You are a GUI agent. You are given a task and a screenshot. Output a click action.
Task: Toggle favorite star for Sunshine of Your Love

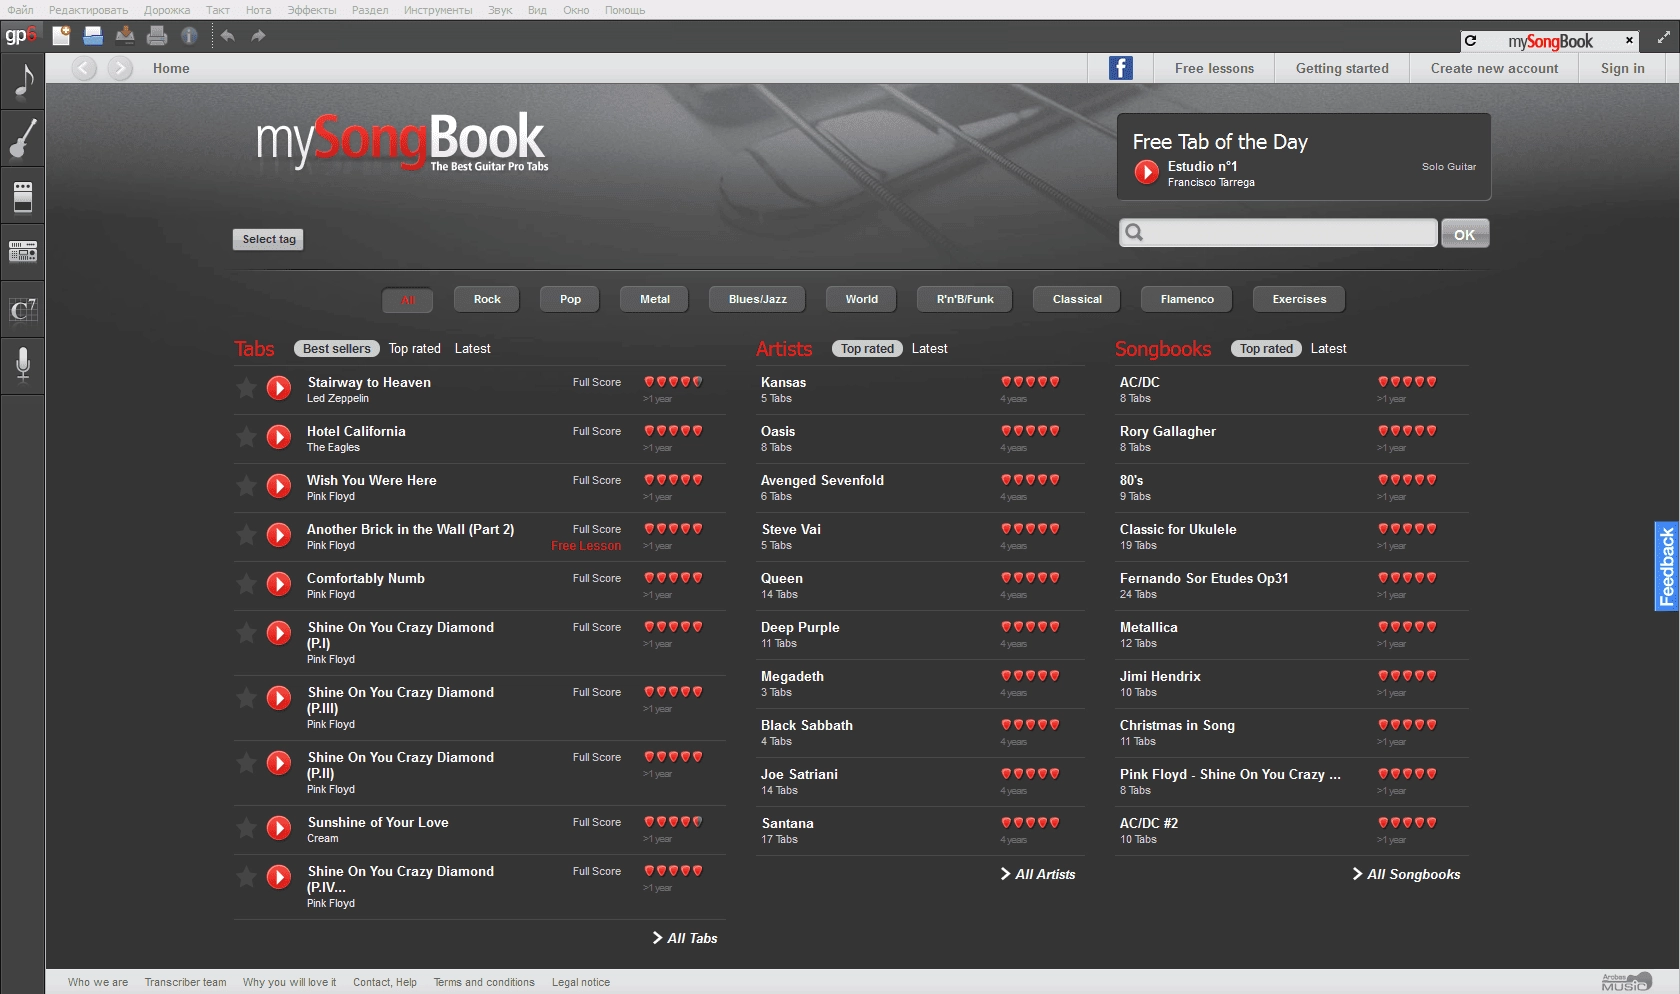tap(246, 827)
